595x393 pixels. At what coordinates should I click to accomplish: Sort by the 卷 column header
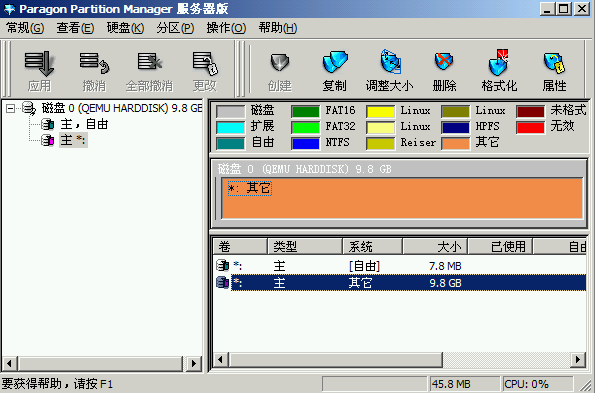(x=240, y=247)
